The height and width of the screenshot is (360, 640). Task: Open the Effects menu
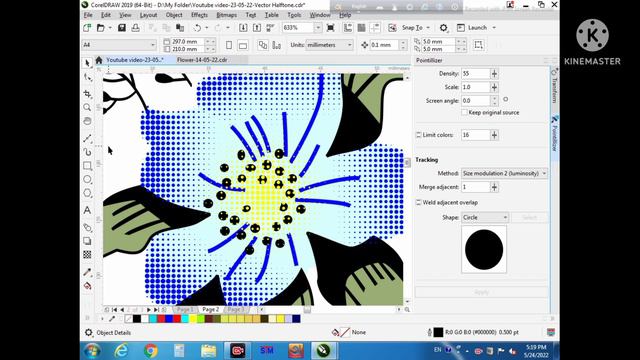click(x=199, y=15)
